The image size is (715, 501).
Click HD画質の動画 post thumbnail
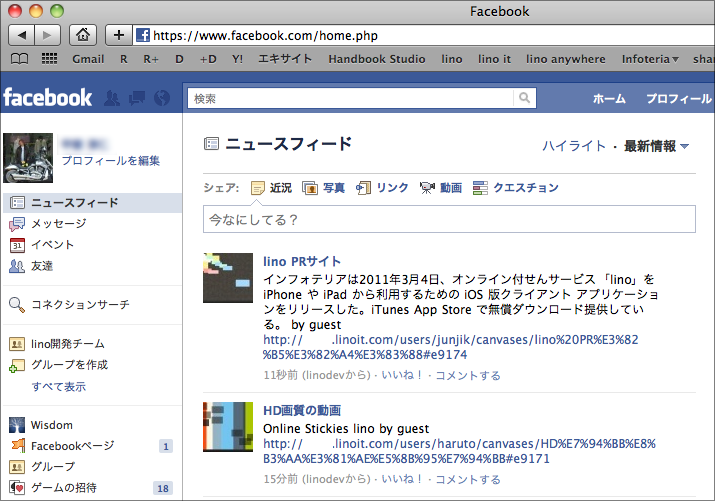[x=228, y=427]
